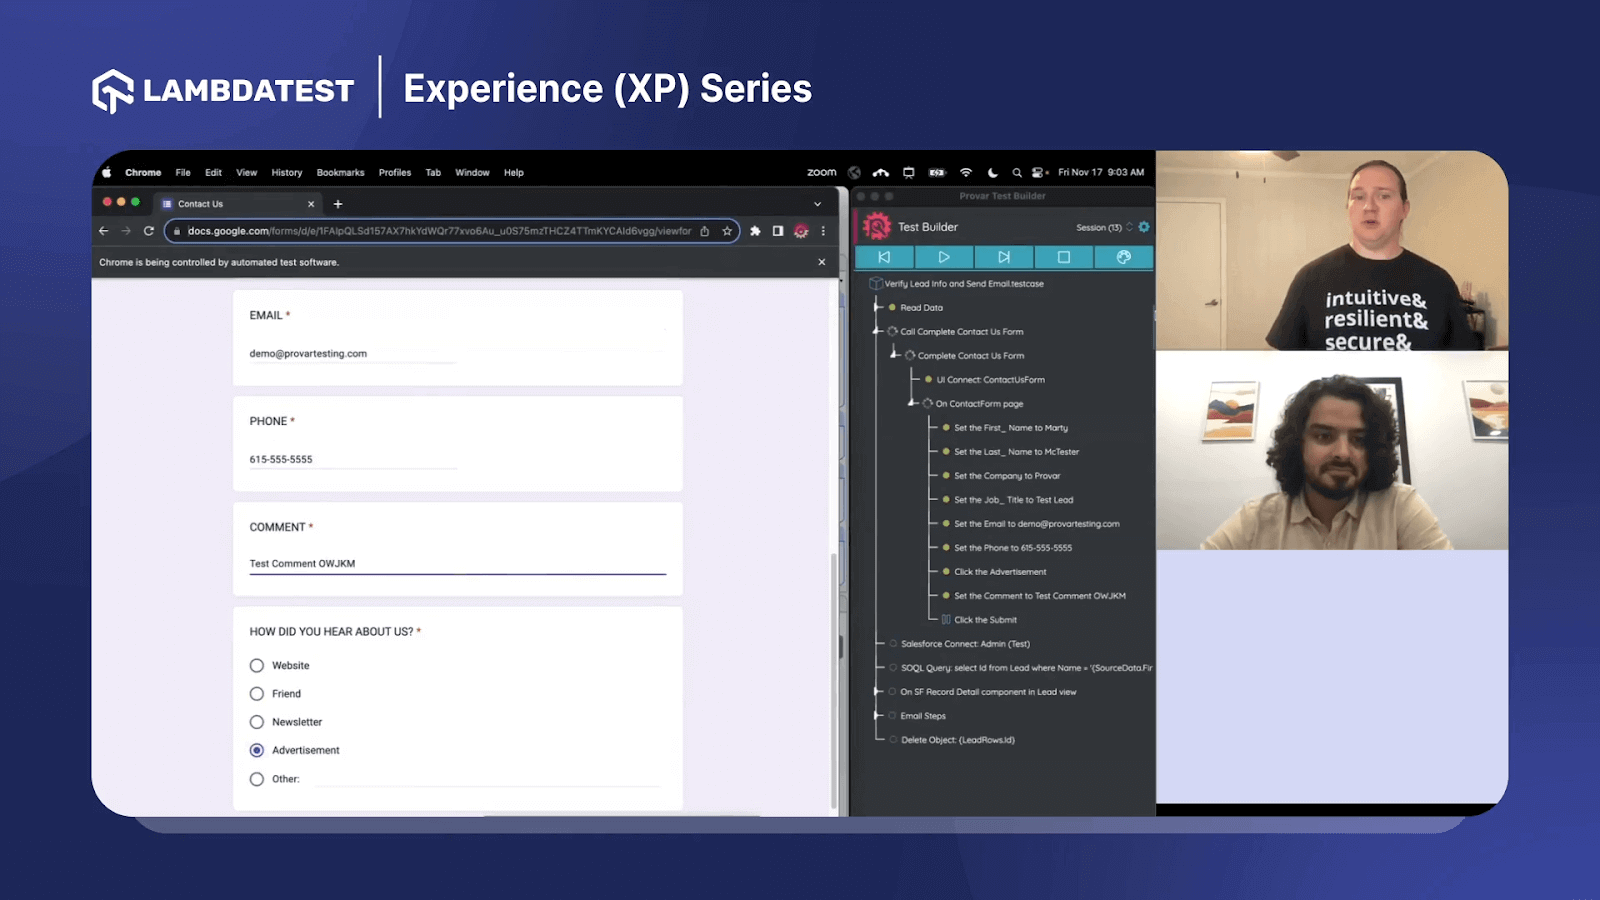
Task: Click the step-back icon in Test Builder toolbar
Action: (885, 257)
